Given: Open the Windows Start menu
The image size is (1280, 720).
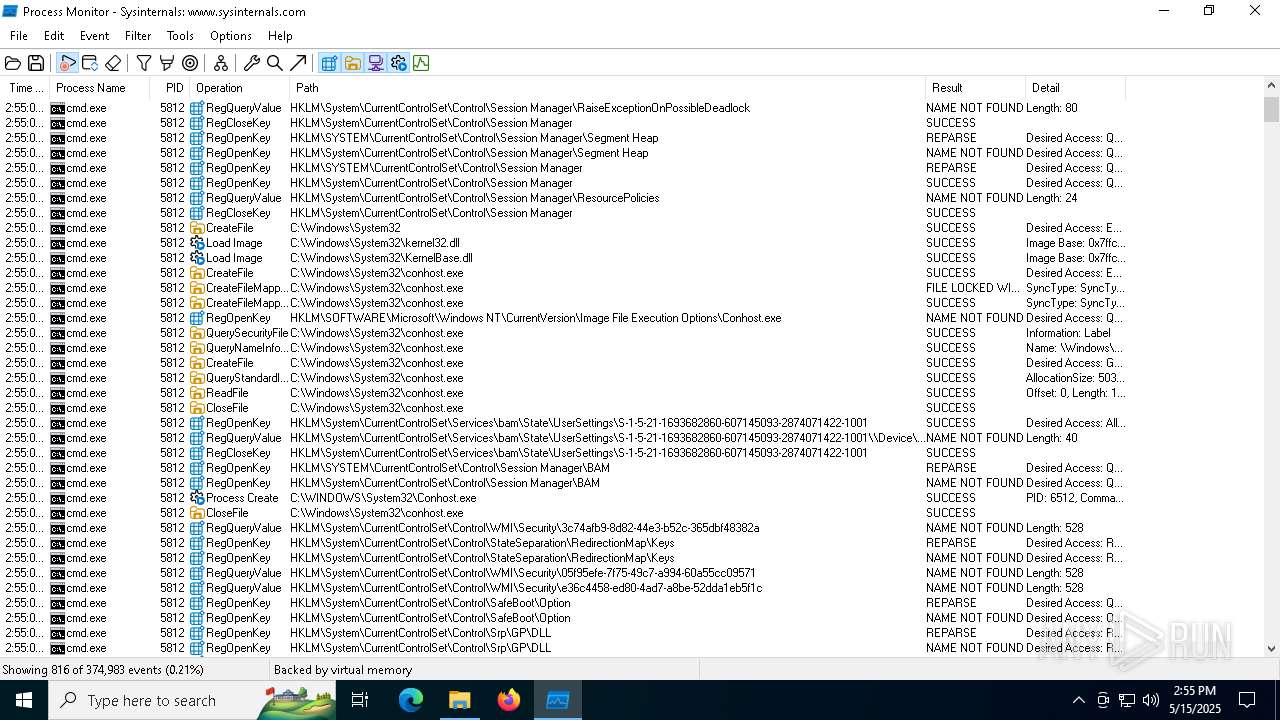Looking at the screenshot, I should (24, 700).
